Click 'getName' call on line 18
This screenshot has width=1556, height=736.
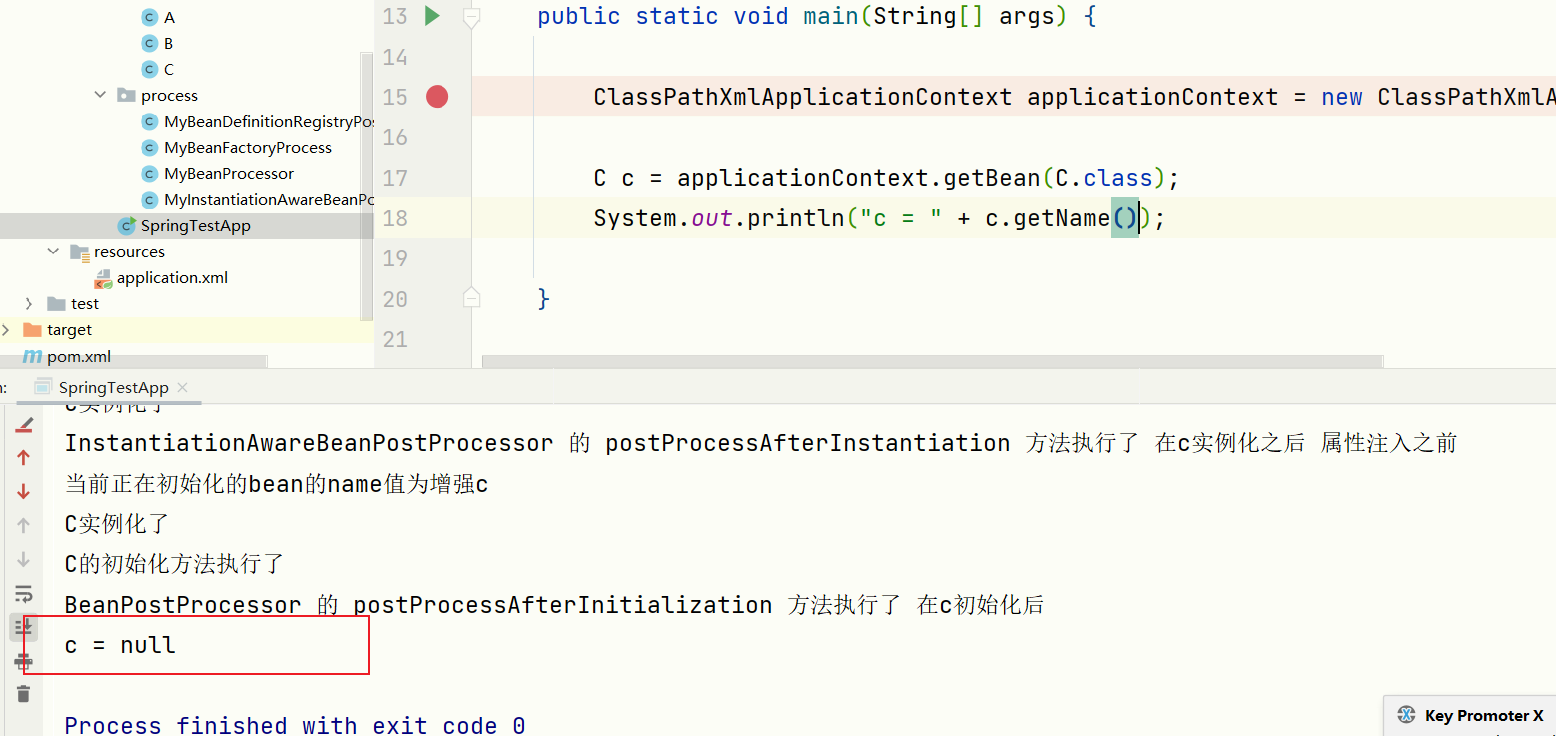pos(1062,218)
